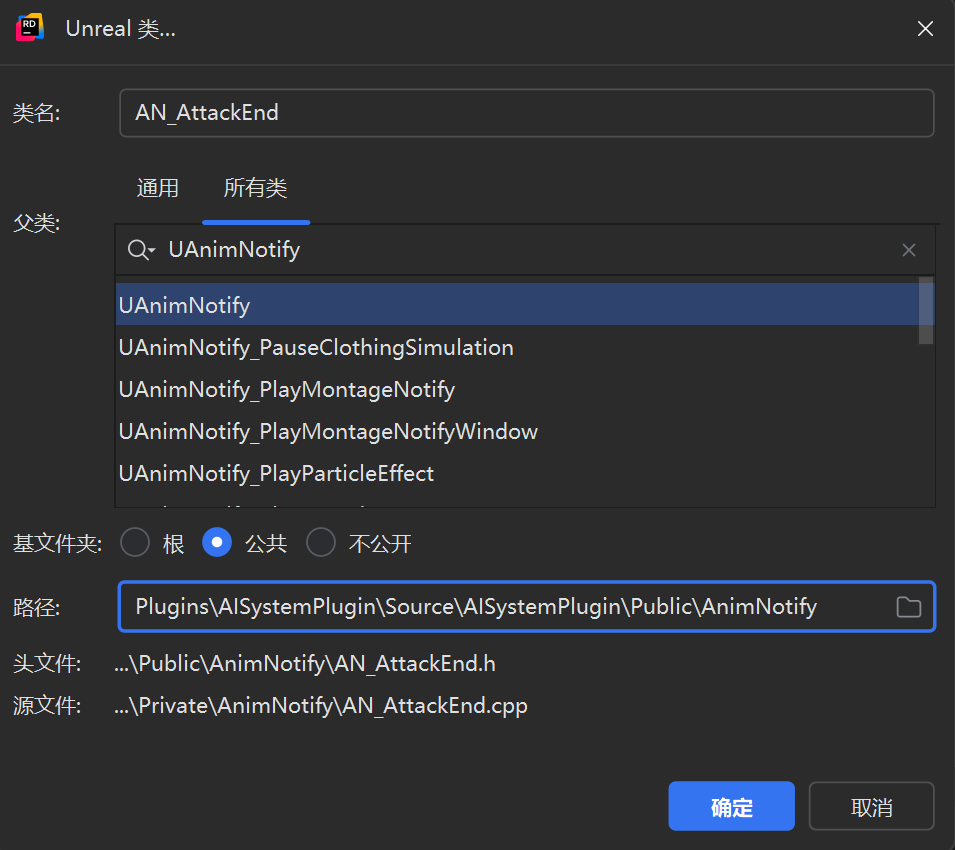This screenshot has width=955, height=850.
Task: Select UAnimNotify_PauseClothingSimulation from the list
Action: 316,348
